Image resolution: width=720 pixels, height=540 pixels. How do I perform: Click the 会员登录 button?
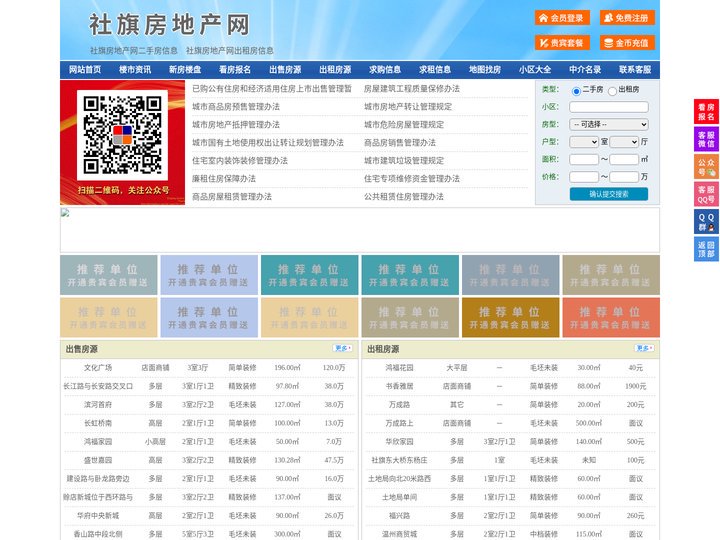(x=562, y=18)
